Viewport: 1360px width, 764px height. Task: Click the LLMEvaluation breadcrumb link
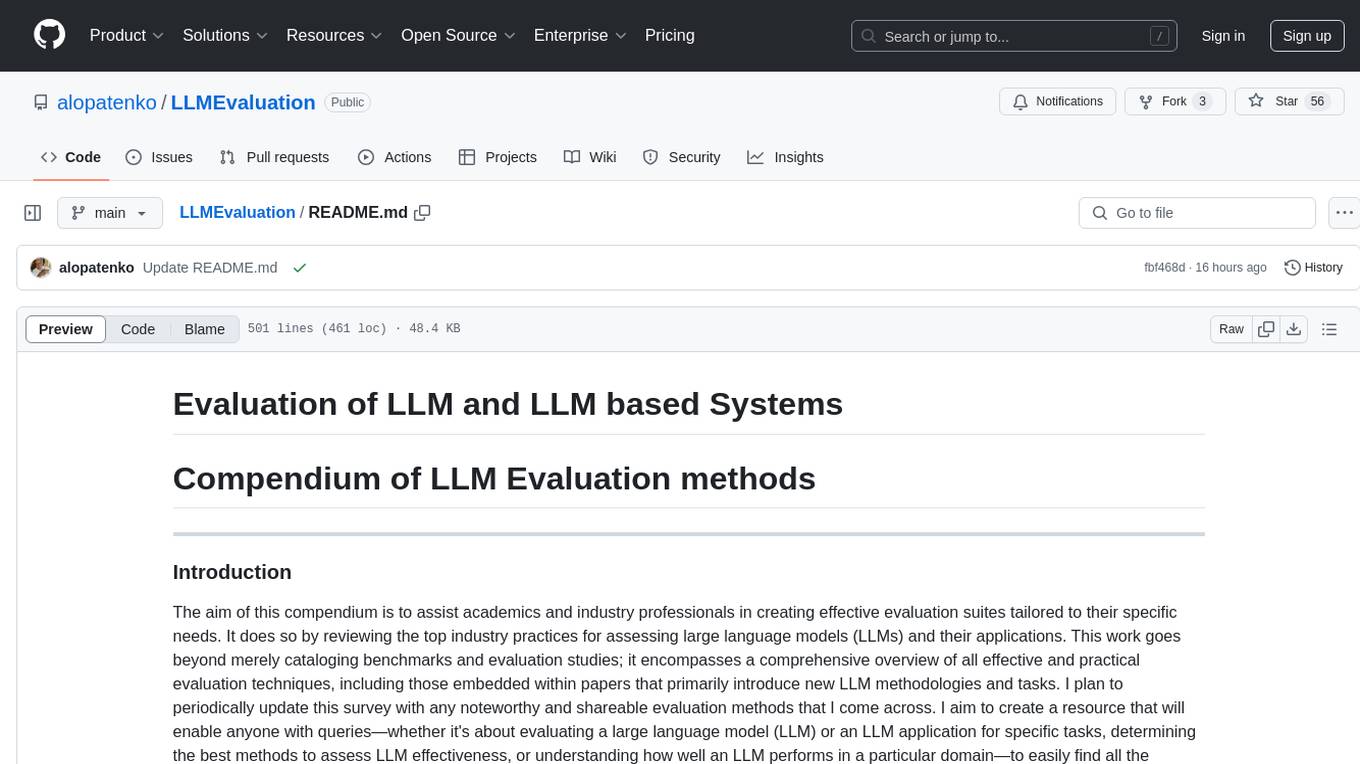(237, 213)
